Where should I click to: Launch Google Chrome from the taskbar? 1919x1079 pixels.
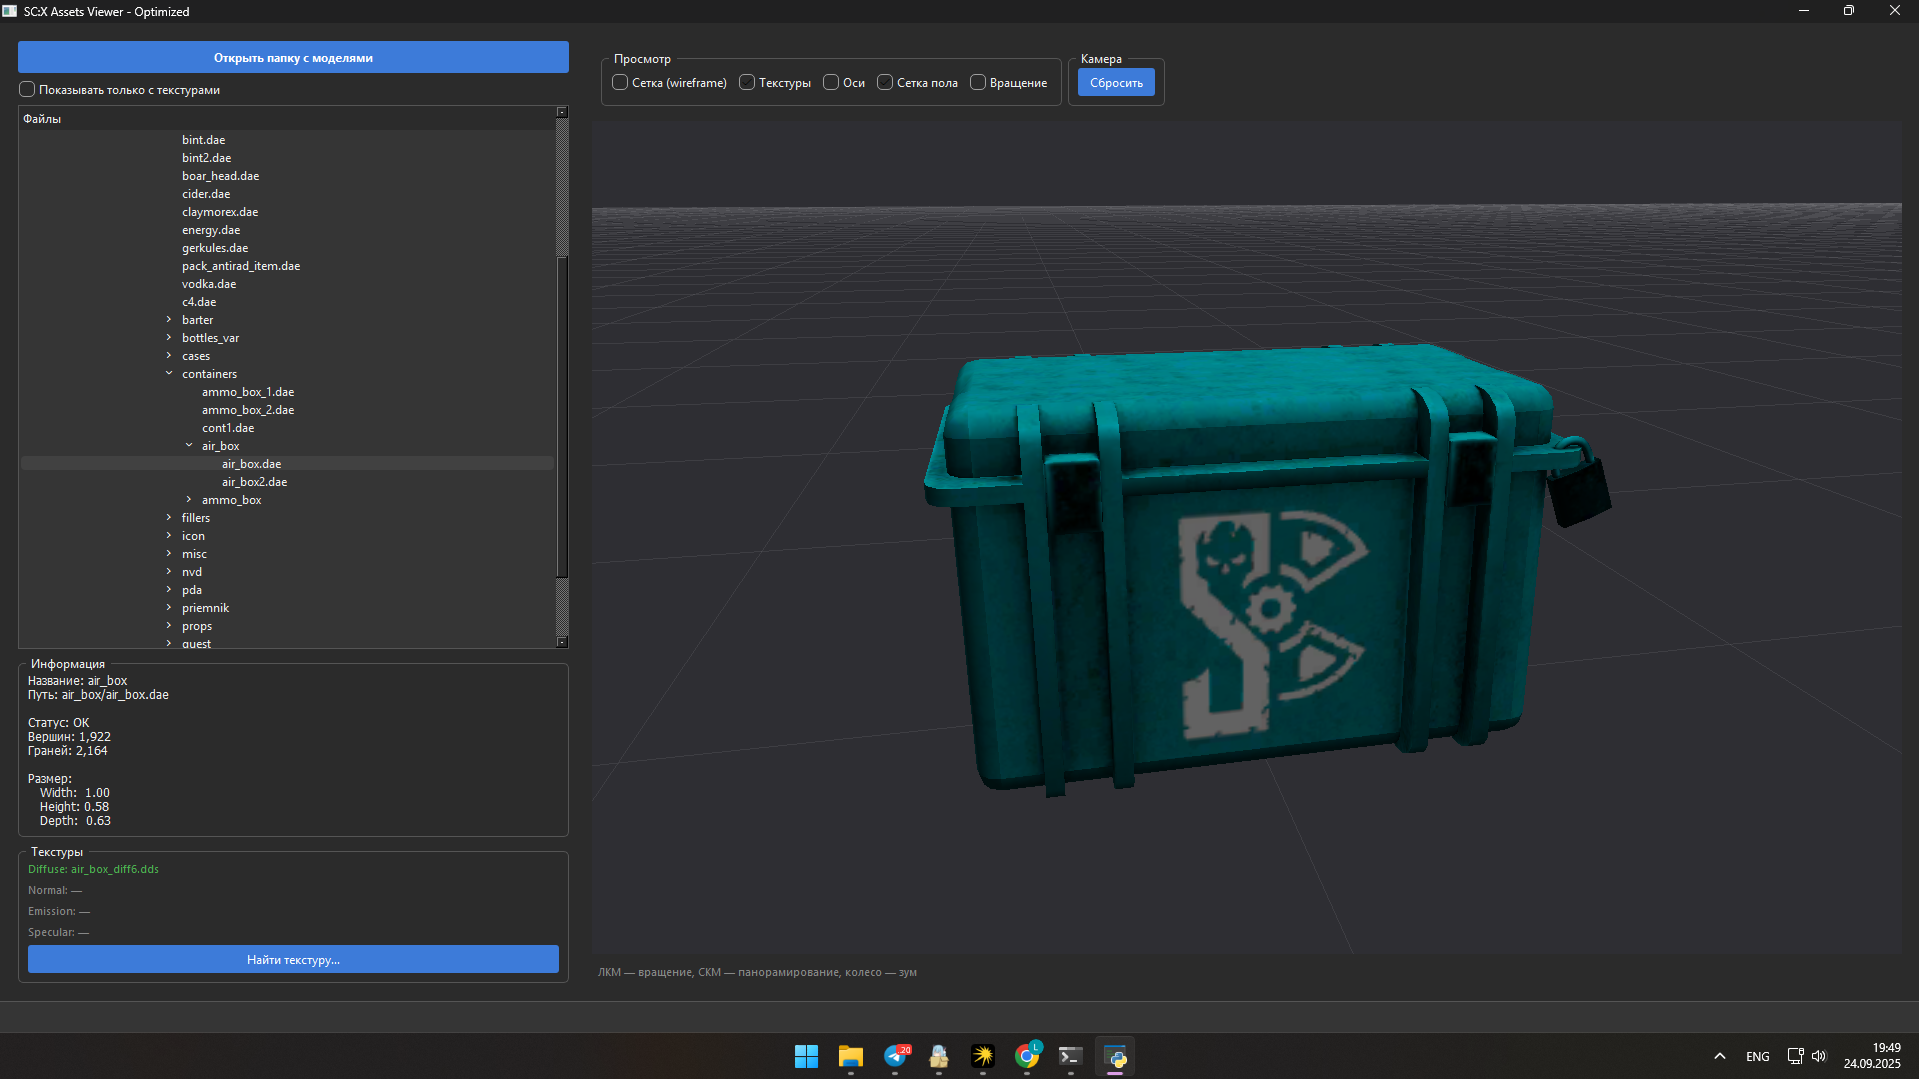coord(1027,1056)
